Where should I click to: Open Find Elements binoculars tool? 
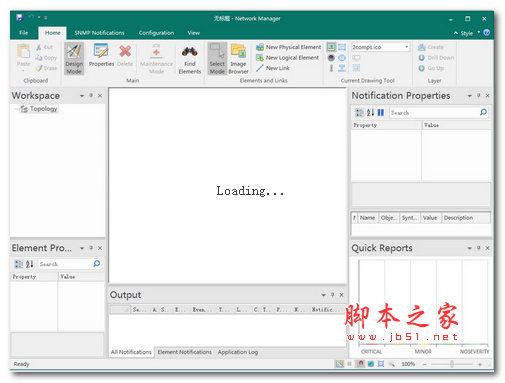(190, 59)
